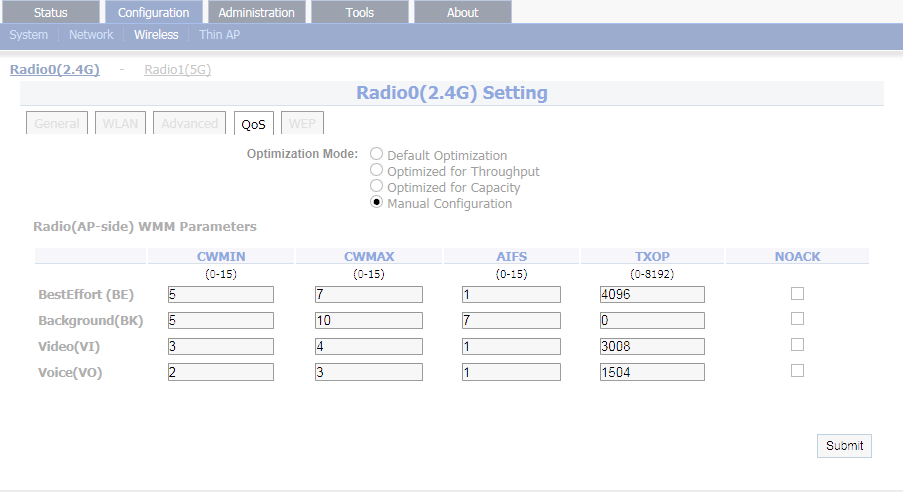Focus the Background(BK) CWMAX field showing 10
The image size is (903, 492).
click(x=369, y=320)
